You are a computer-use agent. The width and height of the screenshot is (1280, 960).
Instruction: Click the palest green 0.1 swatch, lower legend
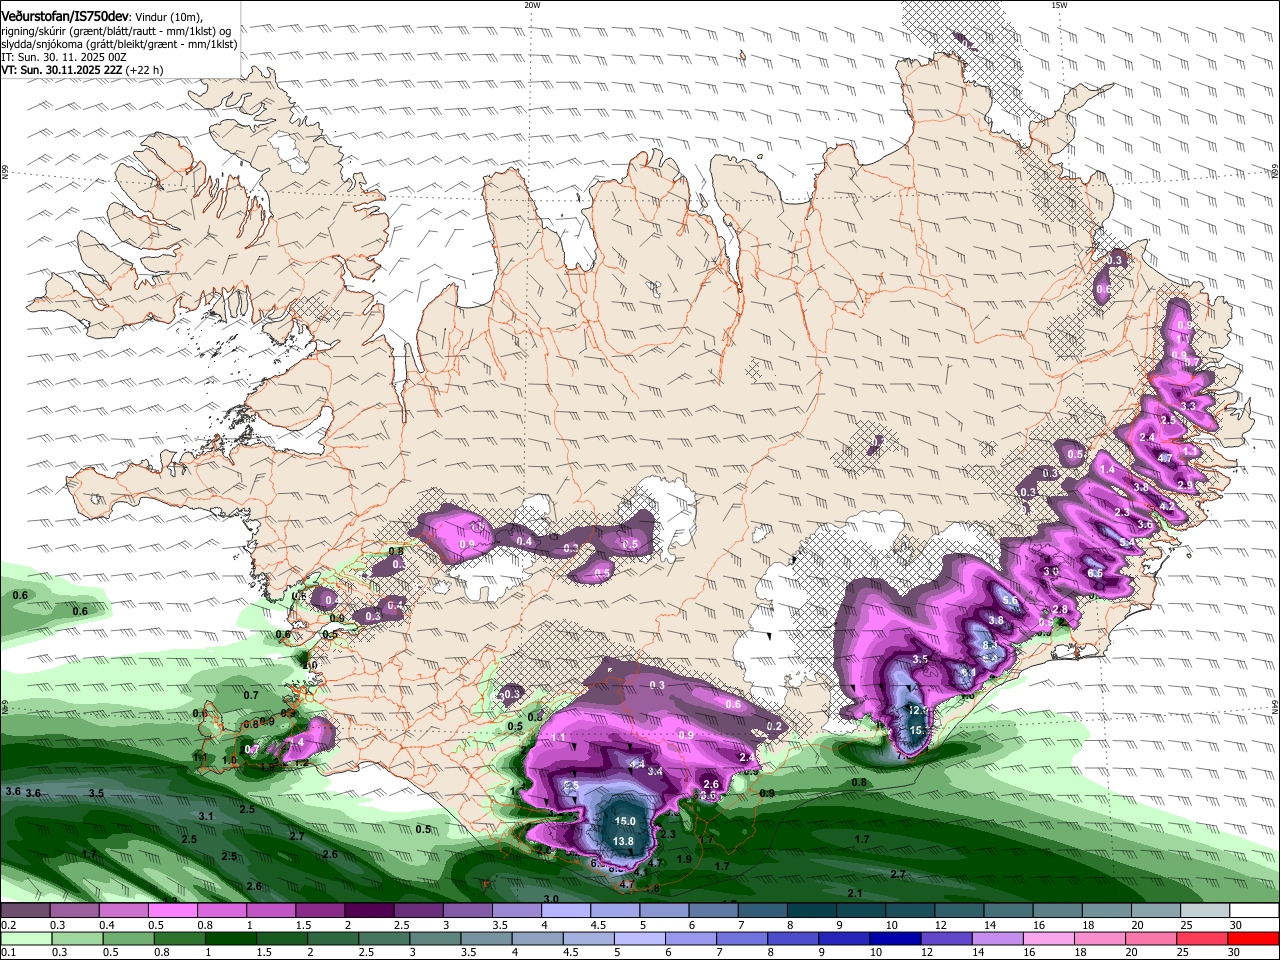[x=25, y=939]
